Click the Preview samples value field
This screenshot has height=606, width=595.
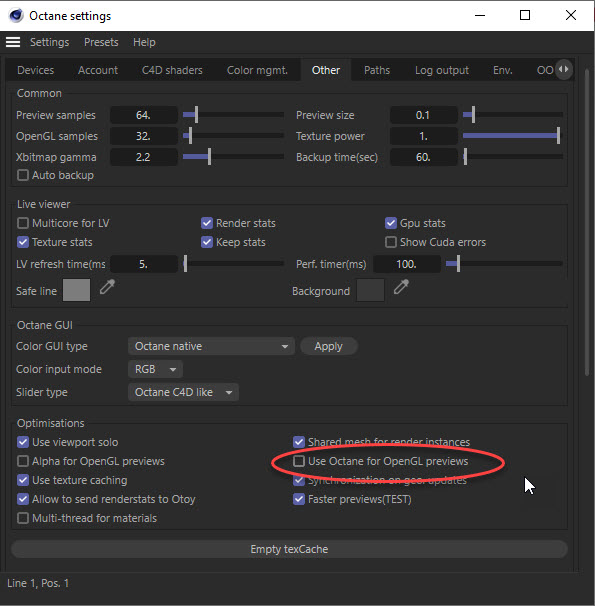(x=144, y=115)
